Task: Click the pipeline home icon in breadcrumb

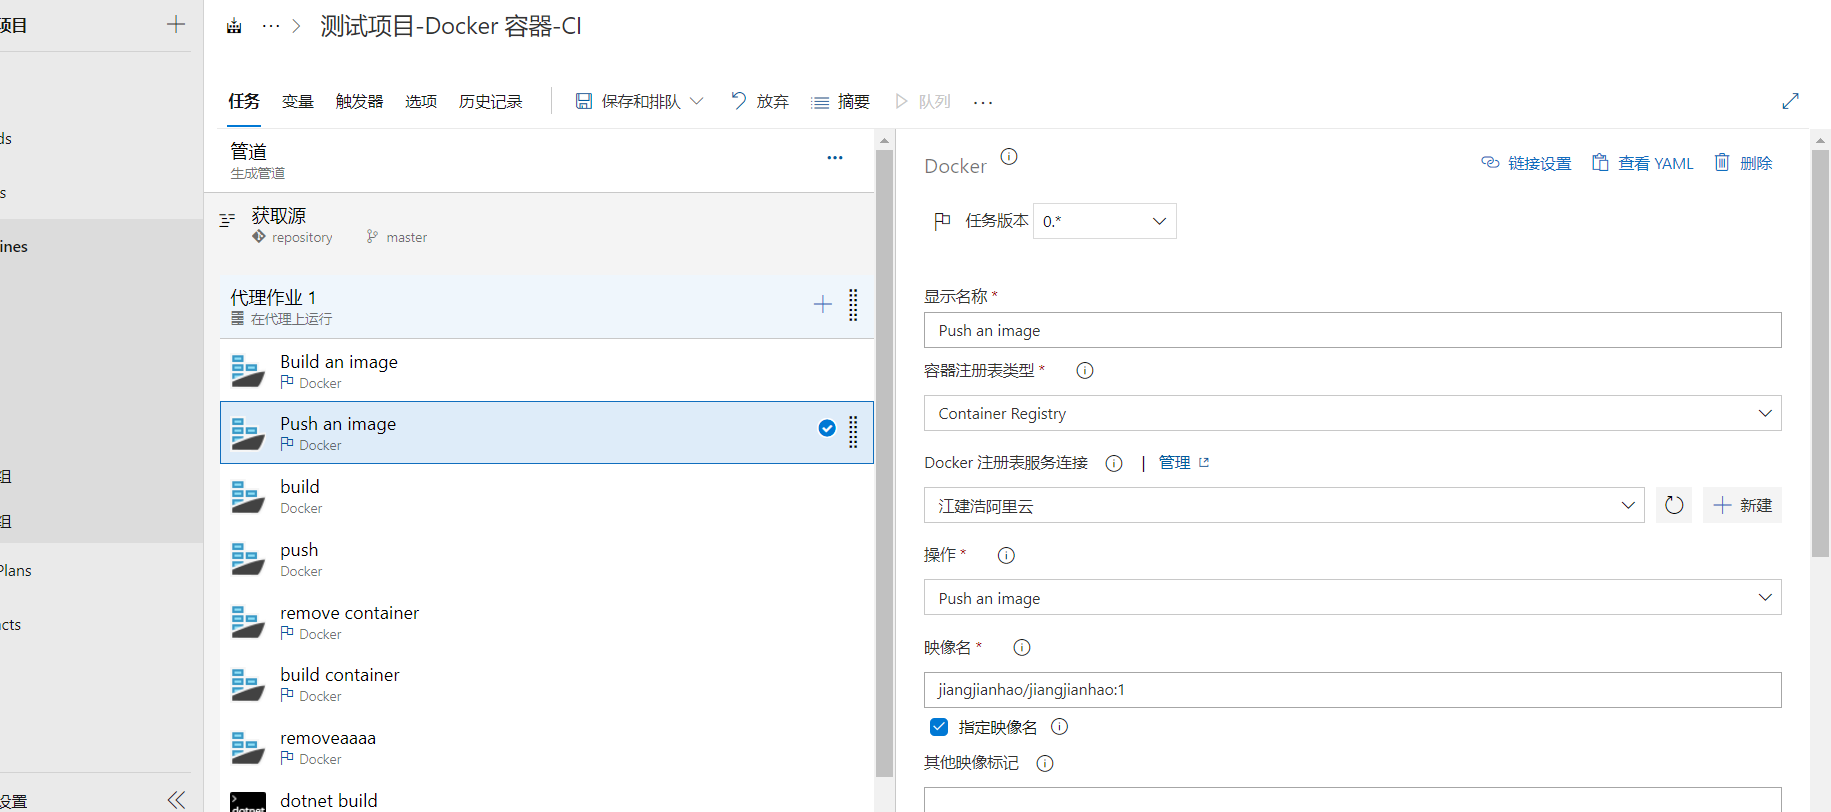Action: 234,26
